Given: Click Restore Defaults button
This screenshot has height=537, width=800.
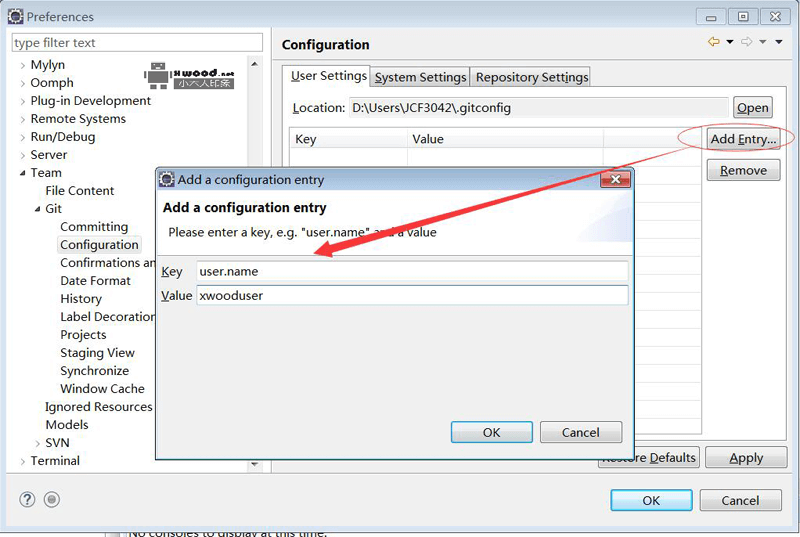Looking at the screenshot, I should [649, 458].
